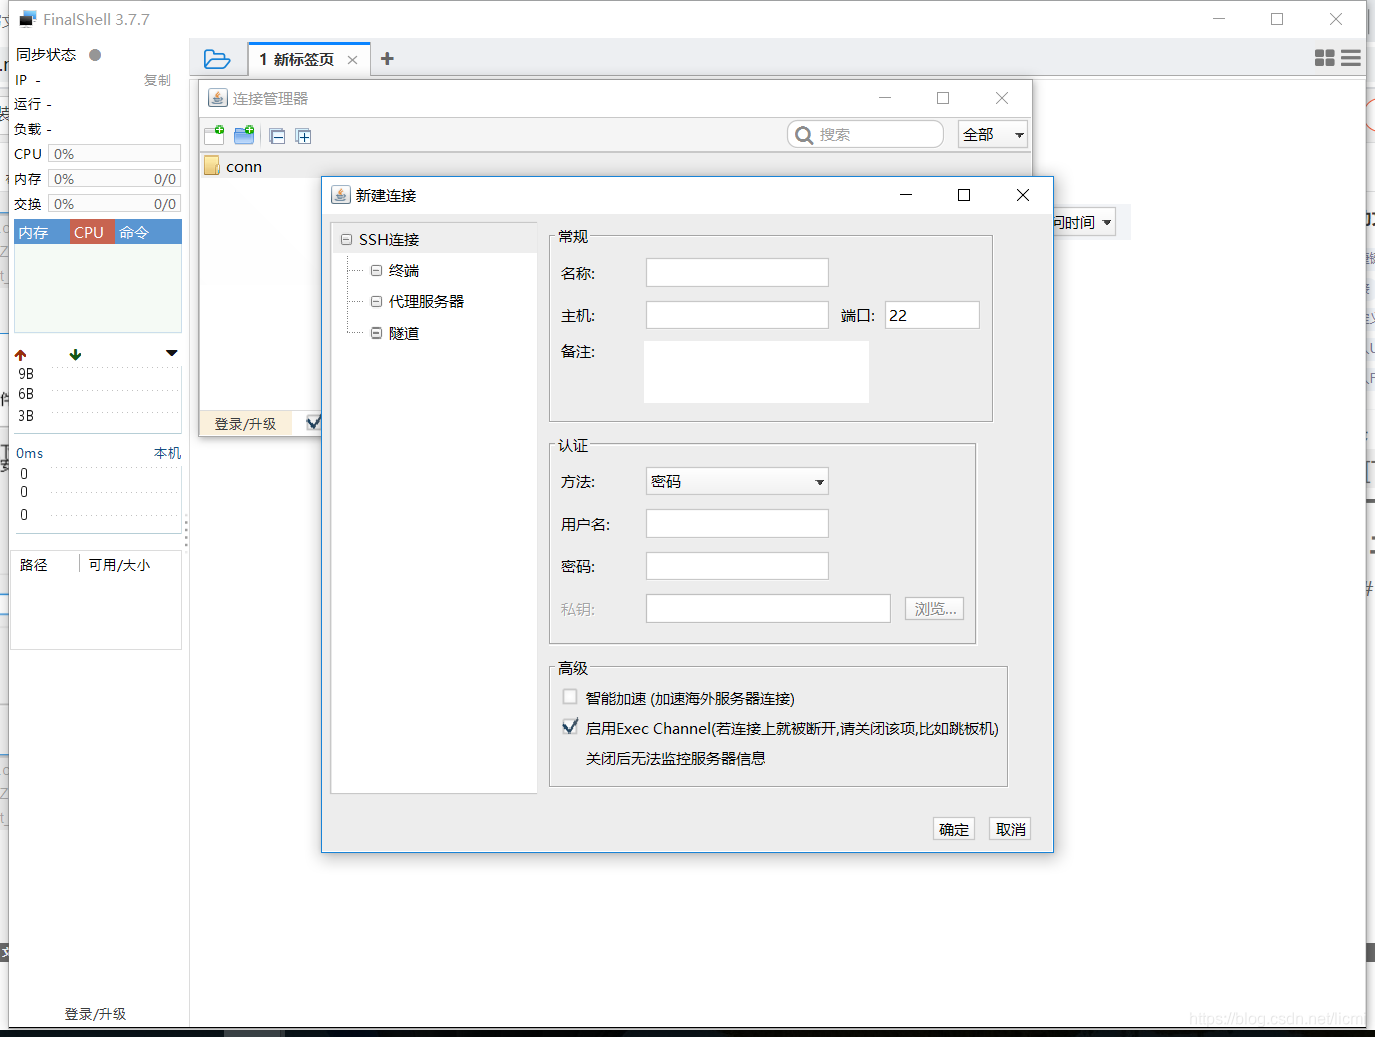The height and width of the screenshot is (1037, 1375).
Task: Disable 启用Exec Channel checkbox
Action: 570,727
